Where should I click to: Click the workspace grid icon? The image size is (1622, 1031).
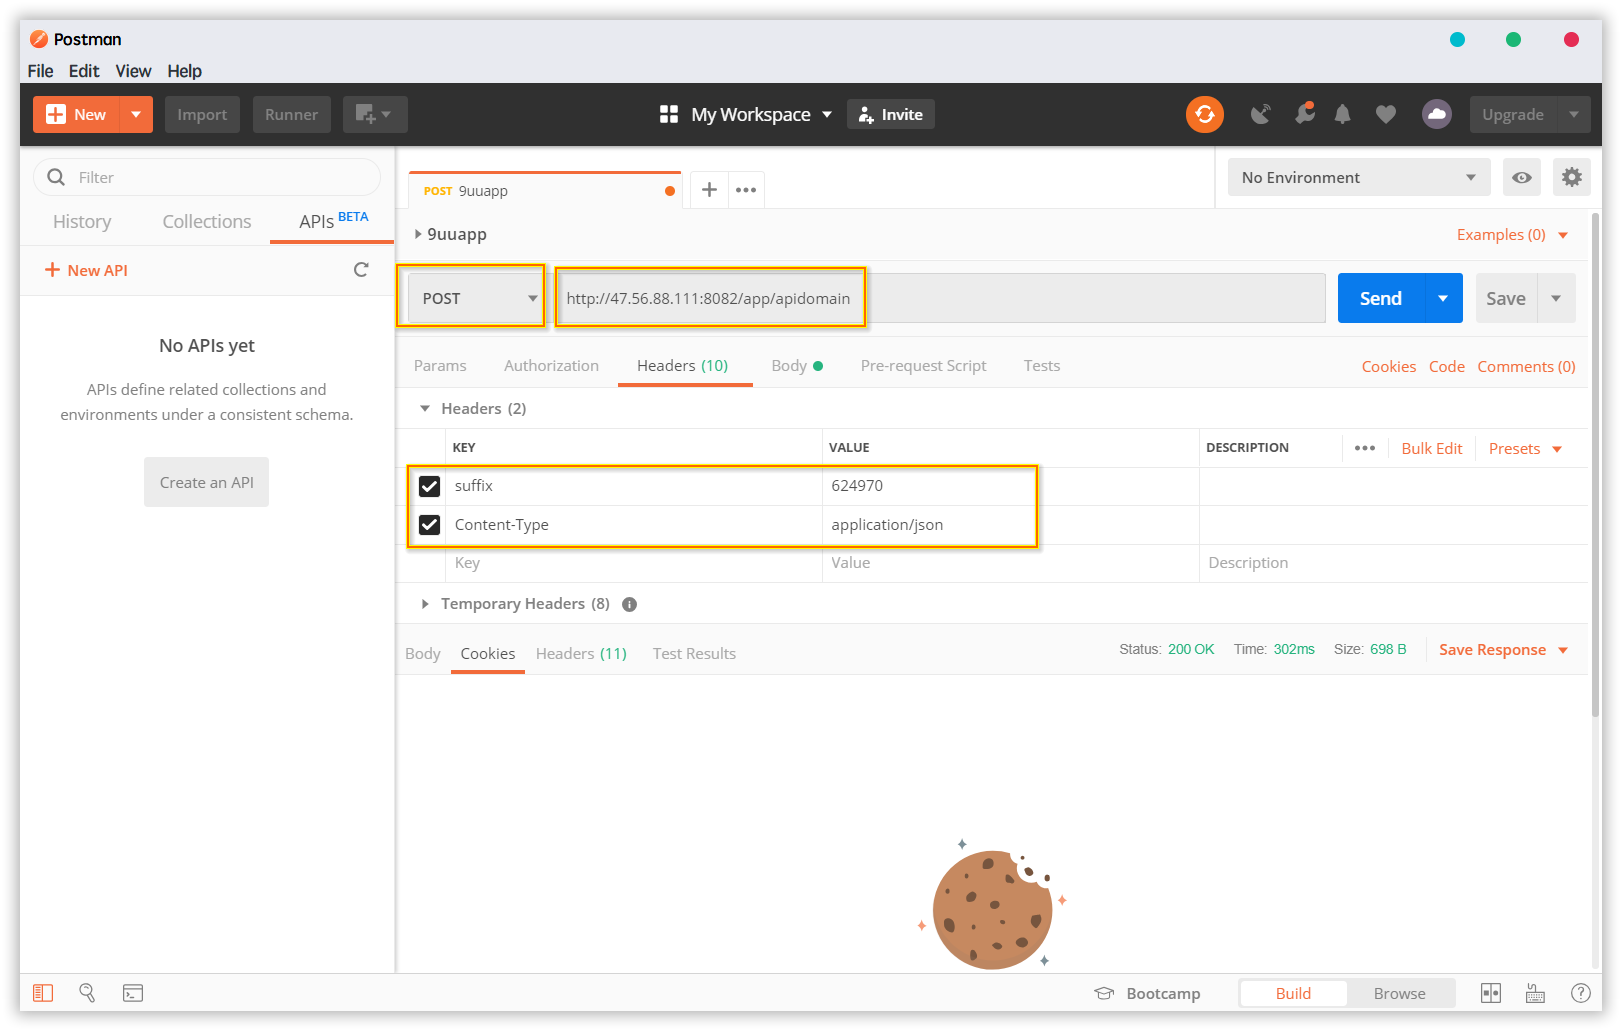pos(669,114)
